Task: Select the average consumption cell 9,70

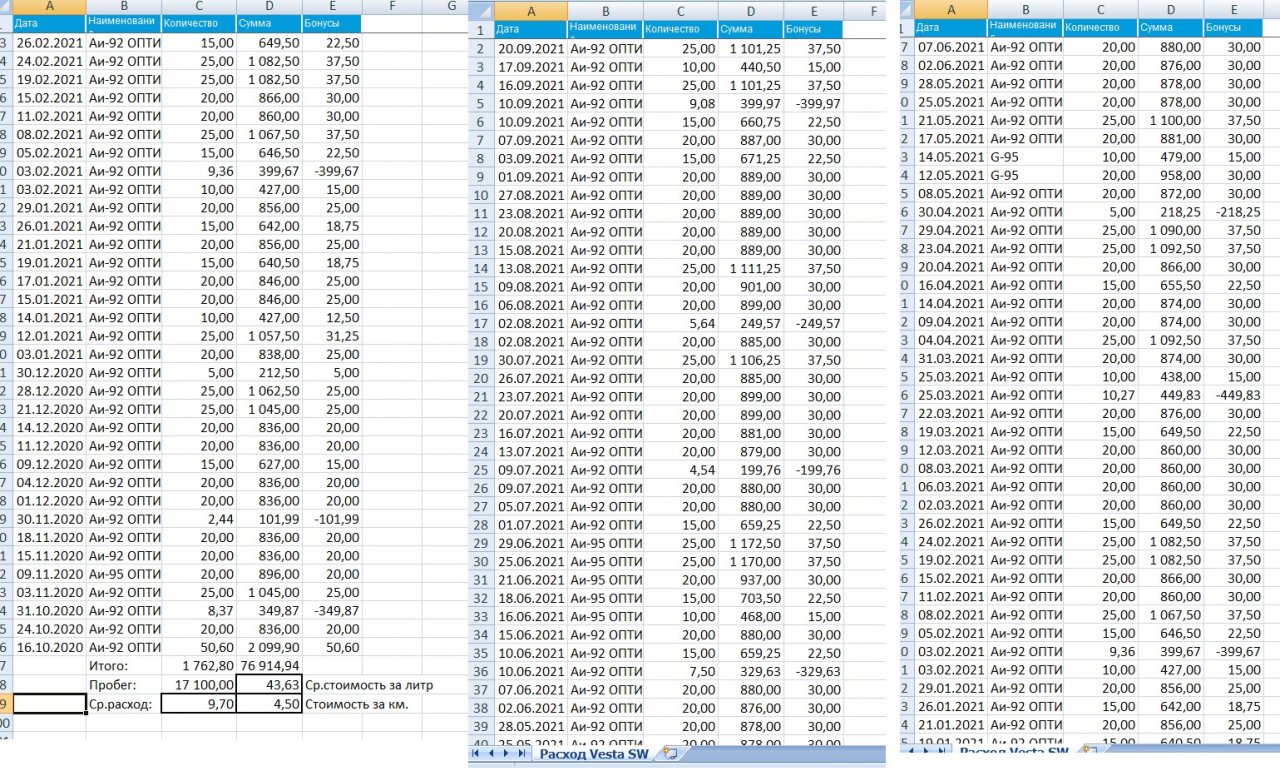Action: point(198,703)
